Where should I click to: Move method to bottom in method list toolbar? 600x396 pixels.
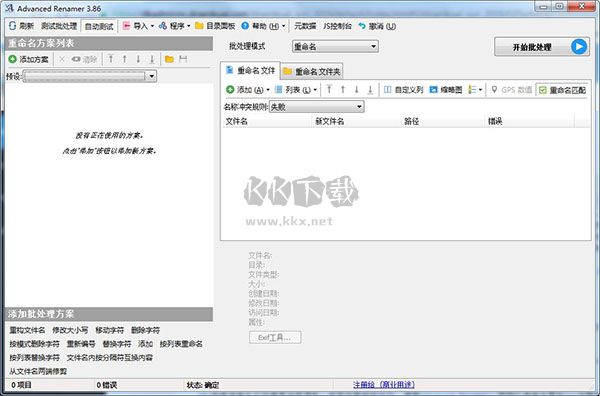click(152, 59)
